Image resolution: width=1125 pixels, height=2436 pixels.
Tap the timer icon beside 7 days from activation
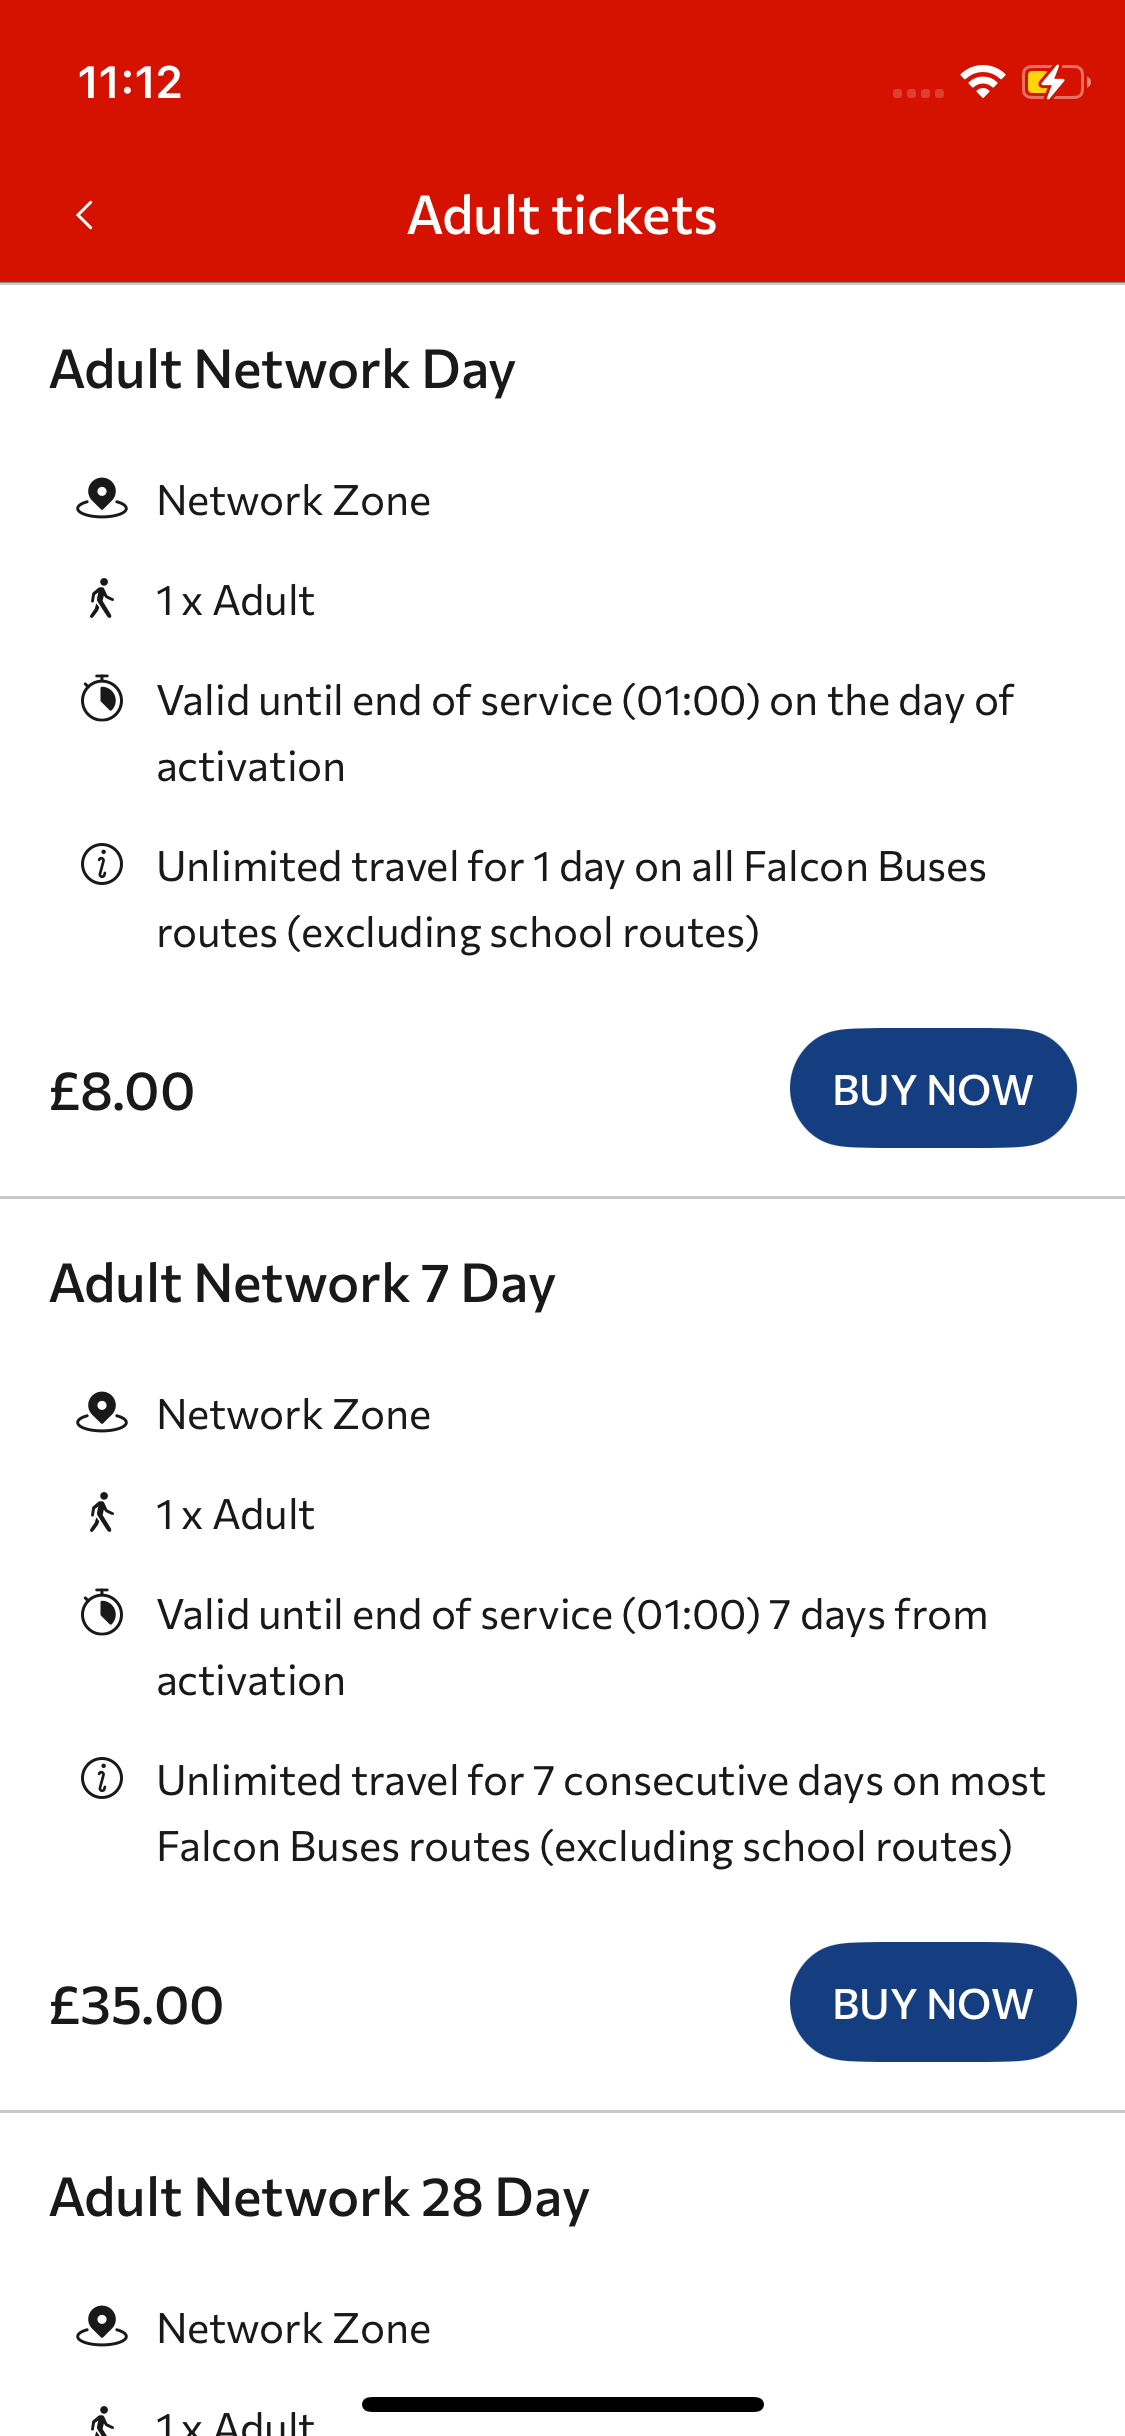point(102,1613)
